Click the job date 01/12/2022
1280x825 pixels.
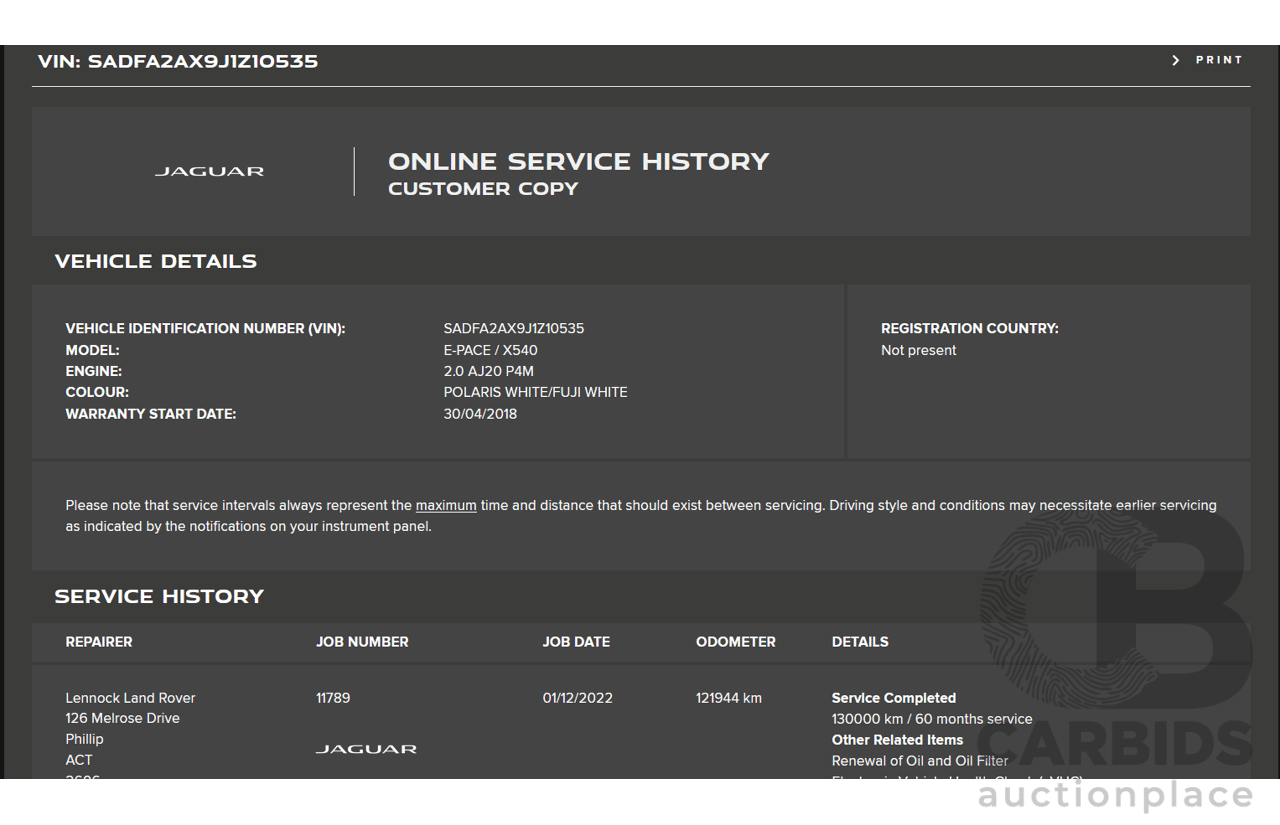click(x=577, y=698)
